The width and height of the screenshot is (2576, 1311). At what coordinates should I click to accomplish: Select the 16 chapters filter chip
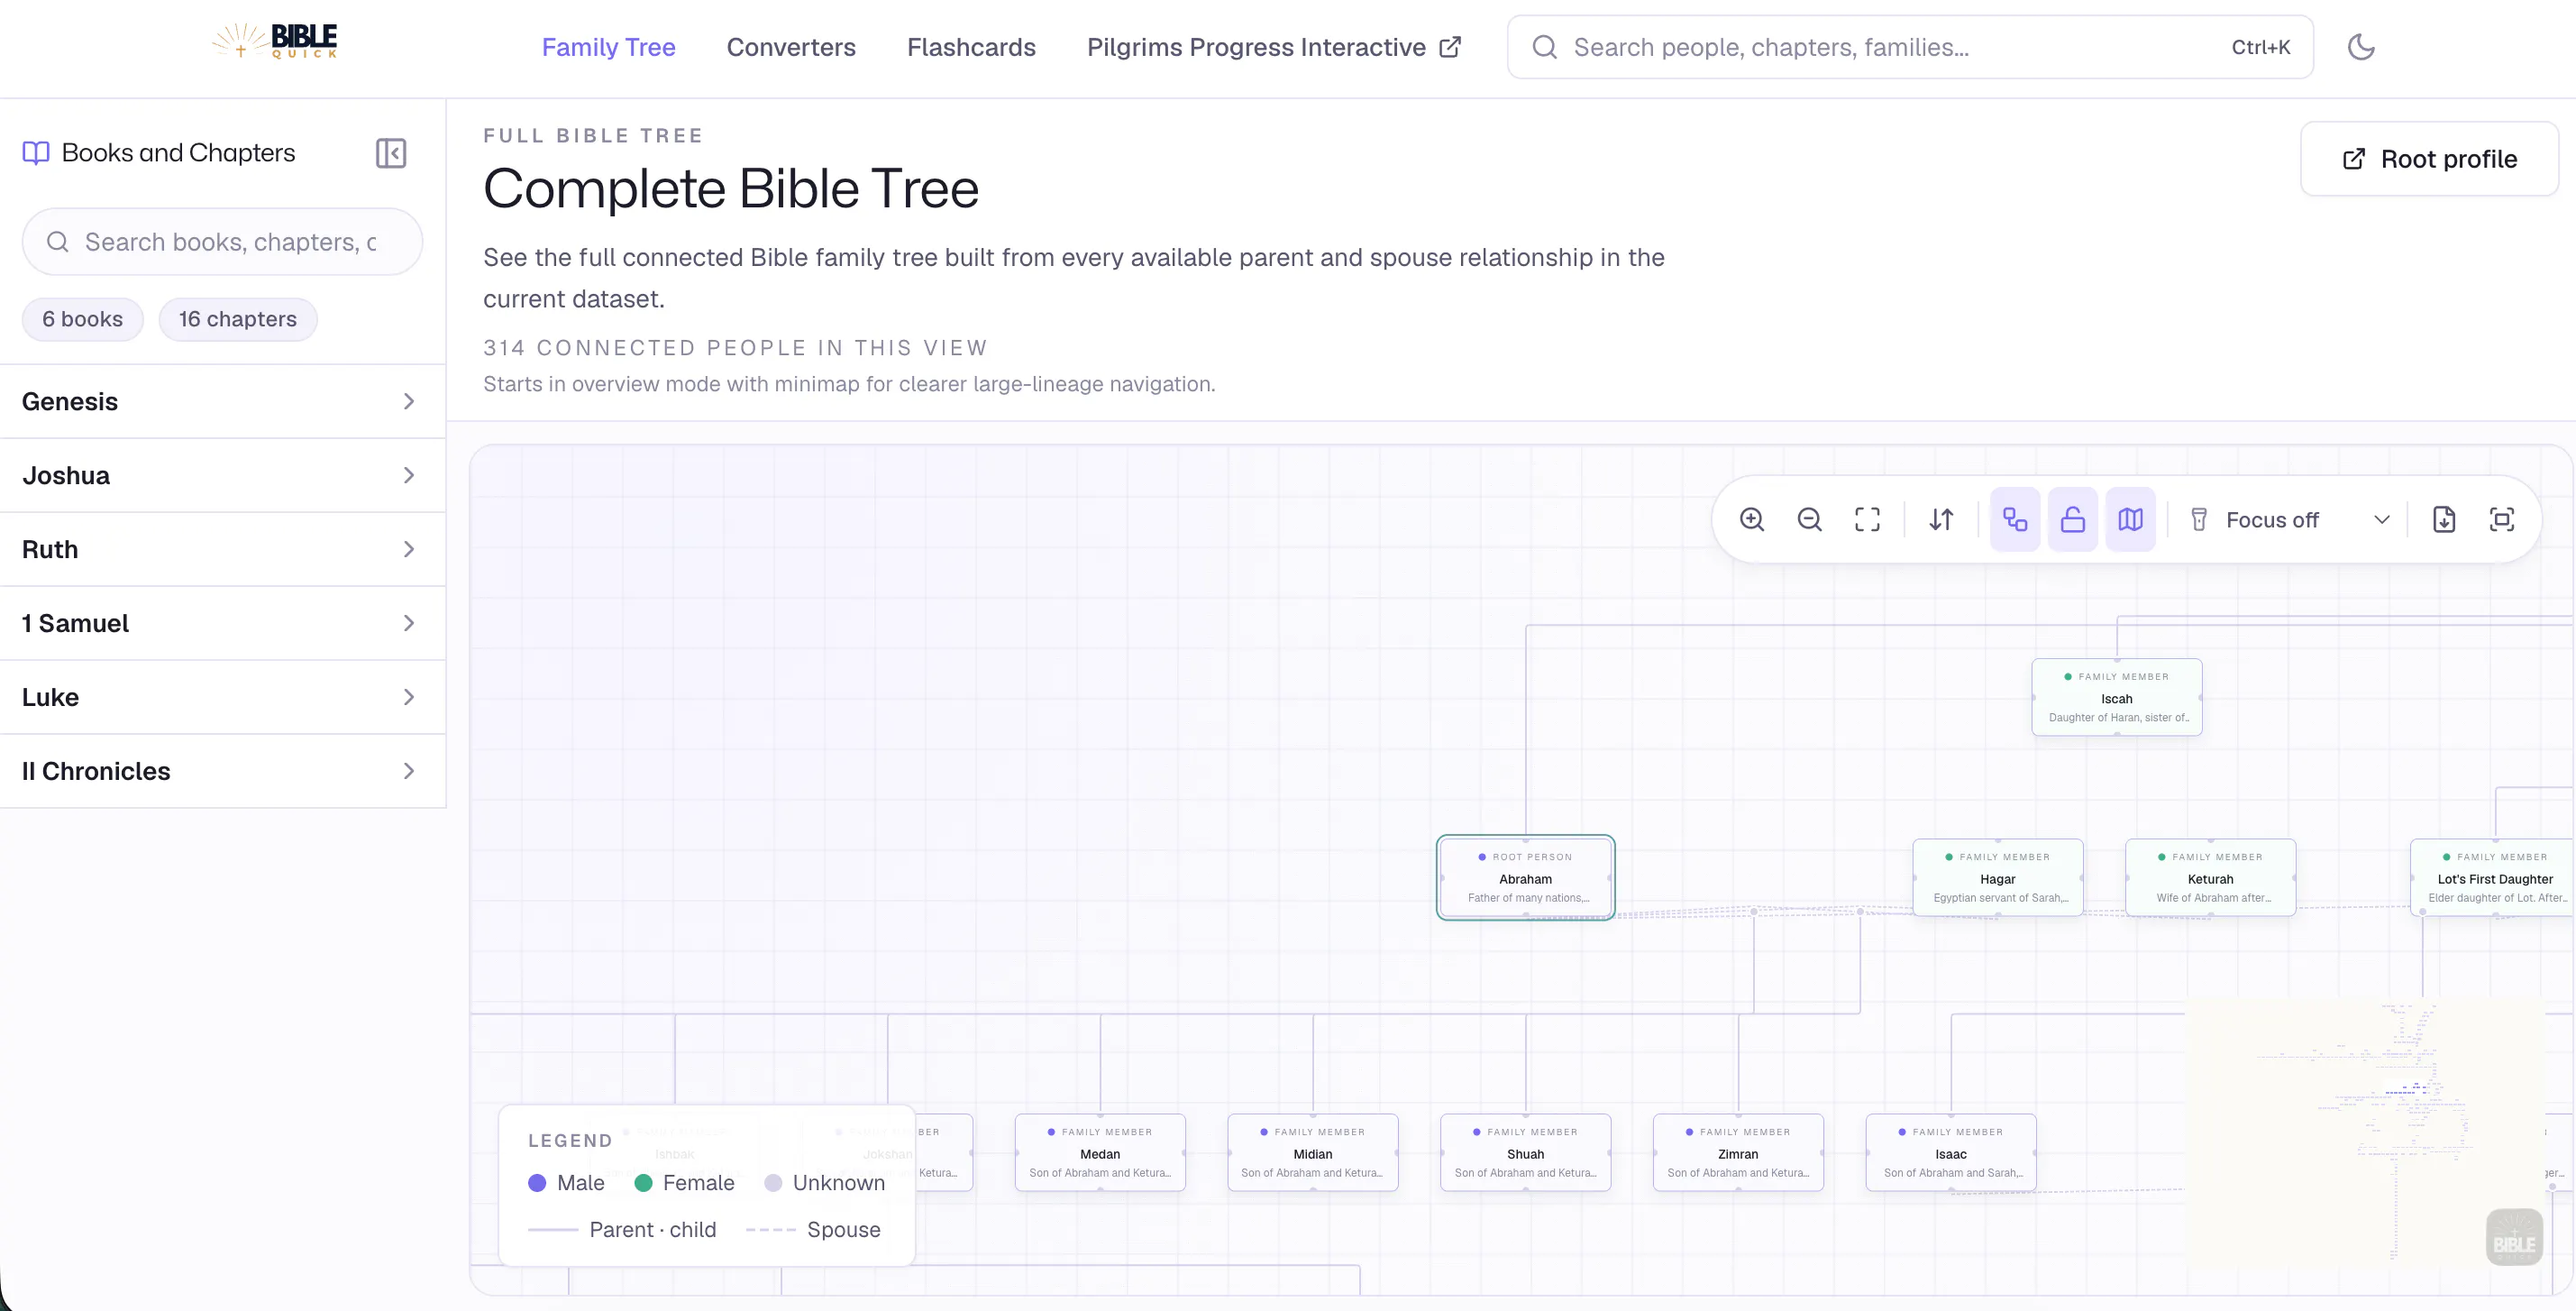point(238,319)
